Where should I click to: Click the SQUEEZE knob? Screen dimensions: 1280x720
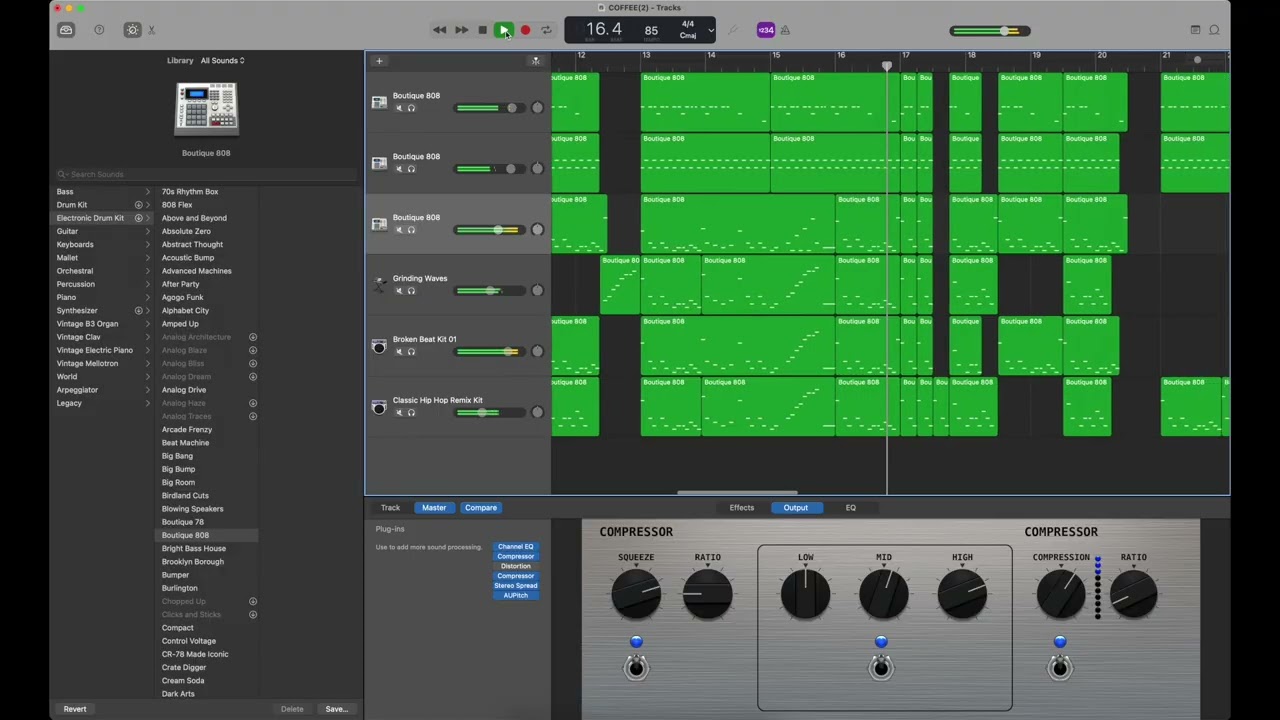(x=636, y=595)
